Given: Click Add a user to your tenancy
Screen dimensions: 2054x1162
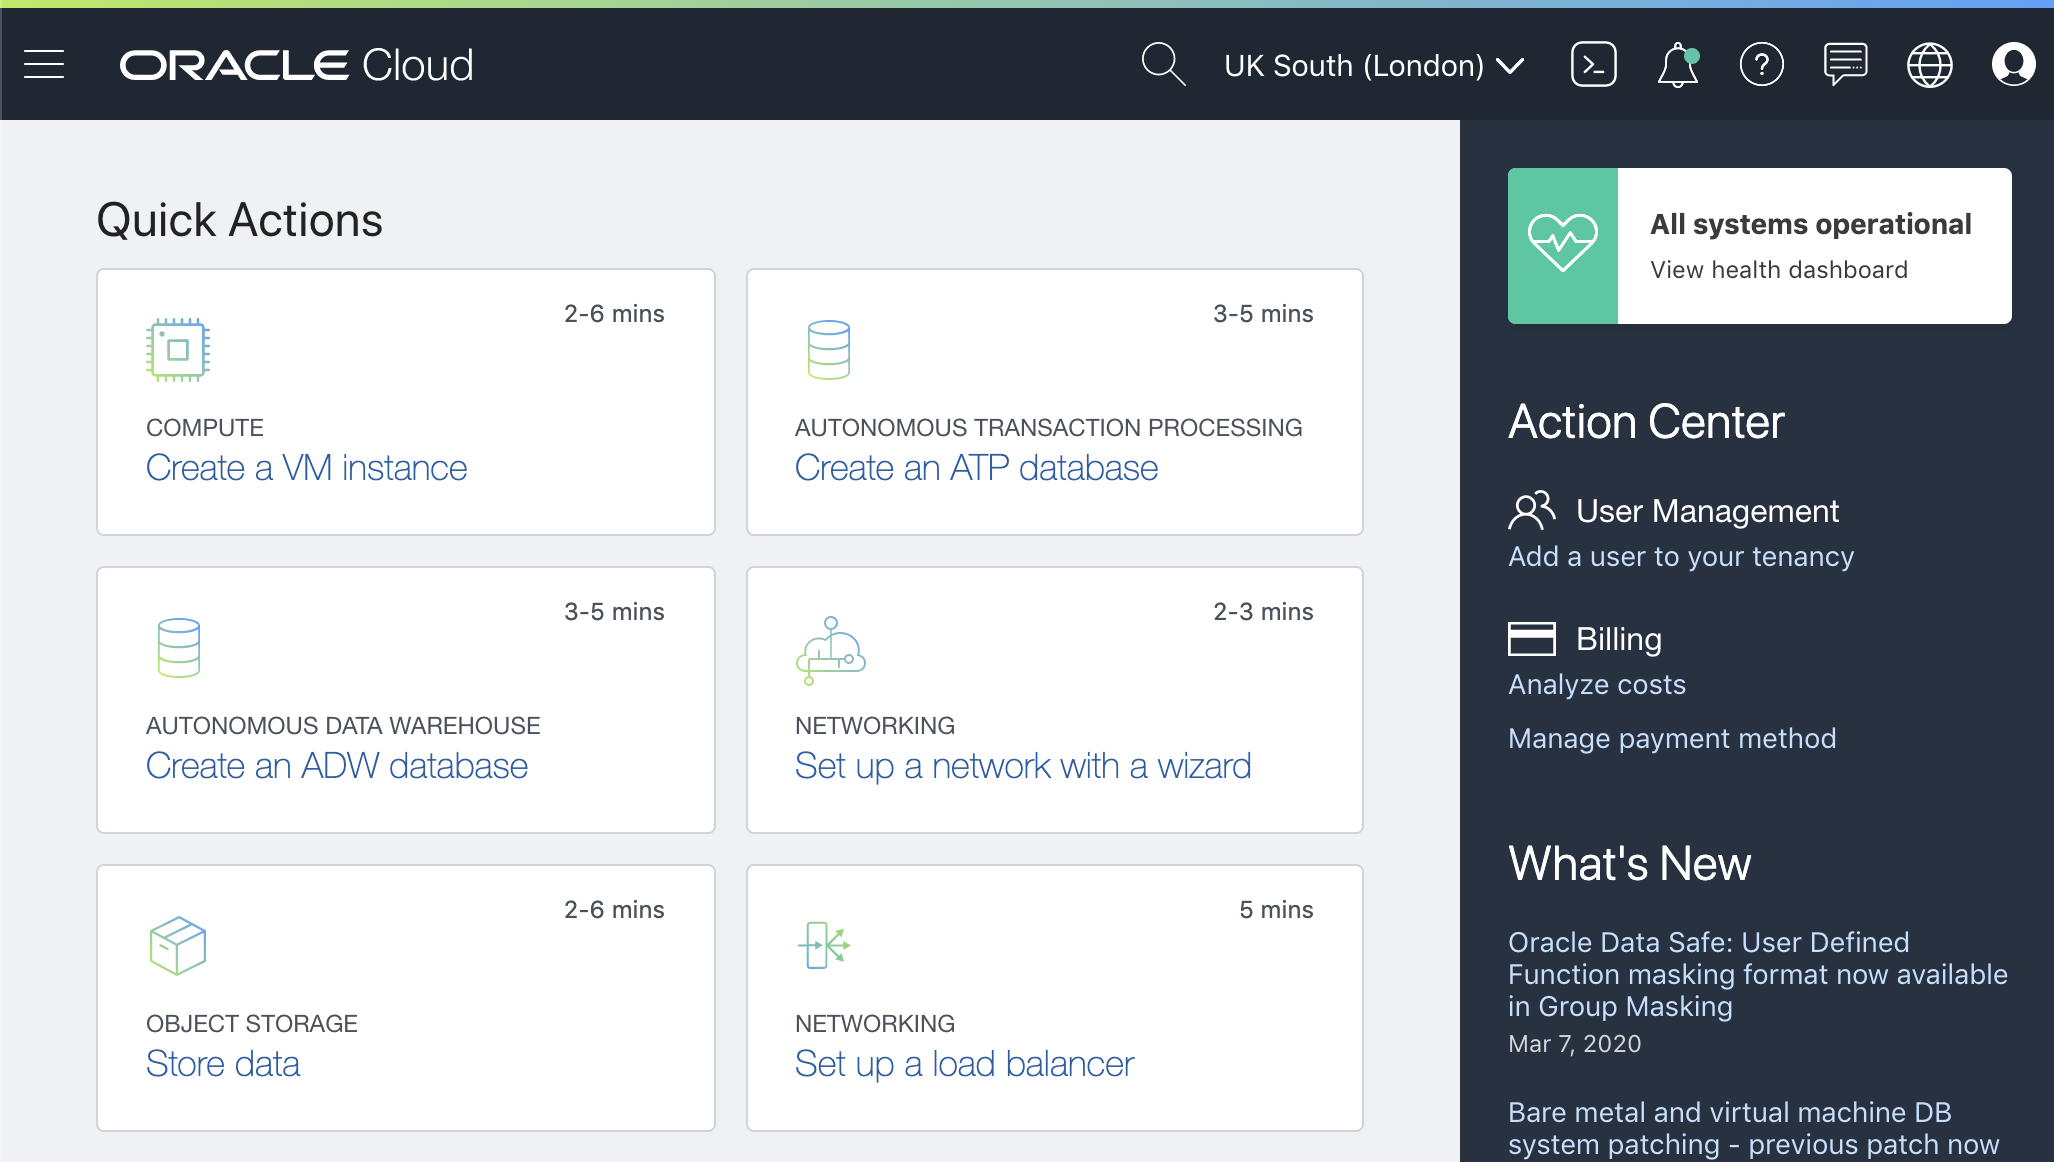Looking at the screenshot, I should (x=1680, y=557).
